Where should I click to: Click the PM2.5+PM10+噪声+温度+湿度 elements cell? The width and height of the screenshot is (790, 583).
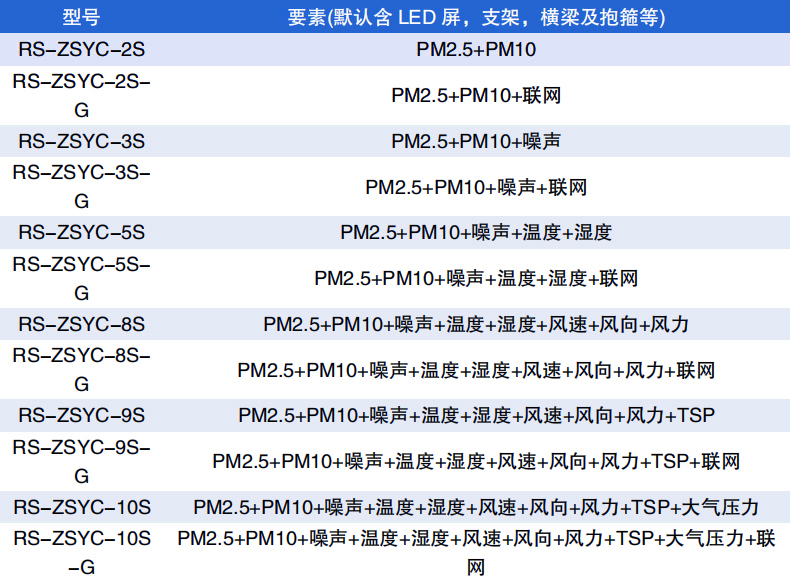[476, 233]
